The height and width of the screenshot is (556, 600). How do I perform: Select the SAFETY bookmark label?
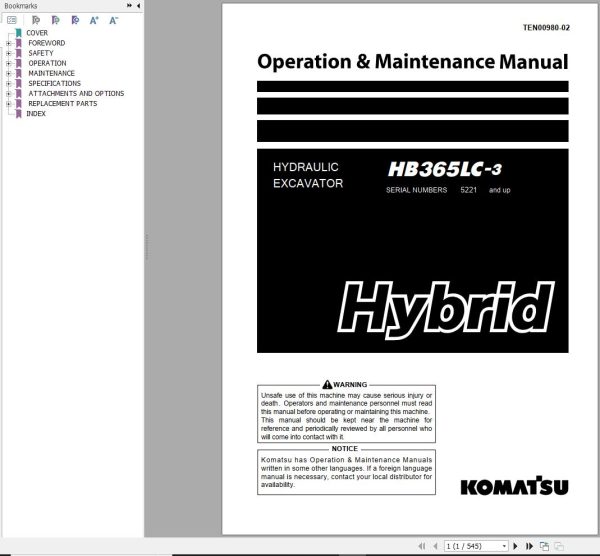click(x=41, y=53)
